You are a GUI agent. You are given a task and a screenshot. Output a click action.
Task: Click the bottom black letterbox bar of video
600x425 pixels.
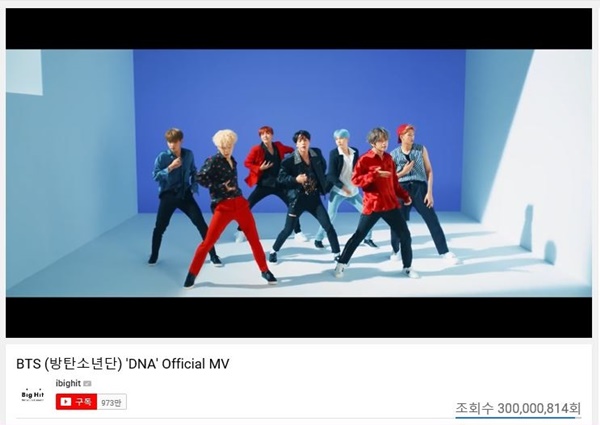(299, 317)
